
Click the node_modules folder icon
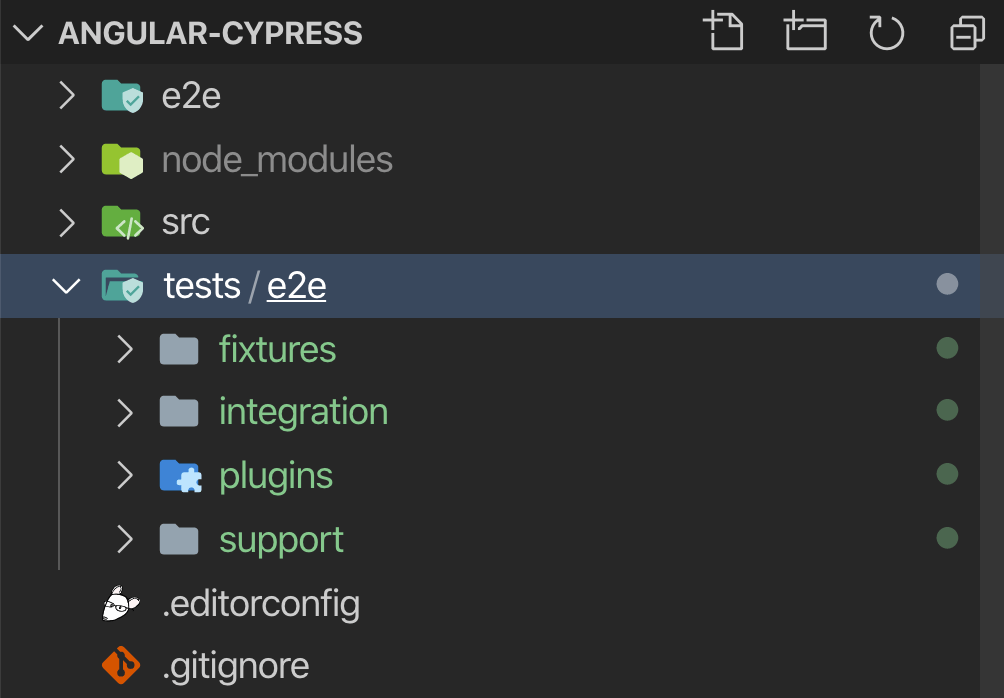pyautogui.click(x=122, y=160)
